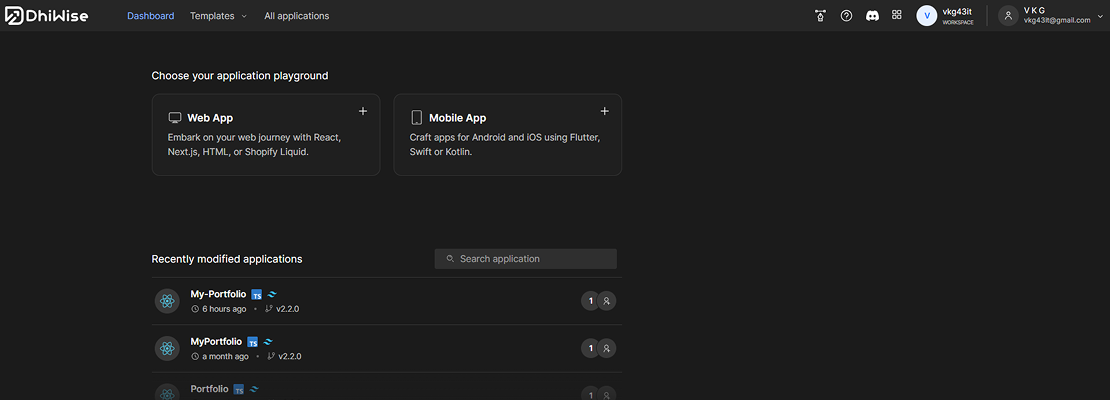Click the Search application field
The width and height of the screenshot is (1110, 400).
(x=526, y=259)
